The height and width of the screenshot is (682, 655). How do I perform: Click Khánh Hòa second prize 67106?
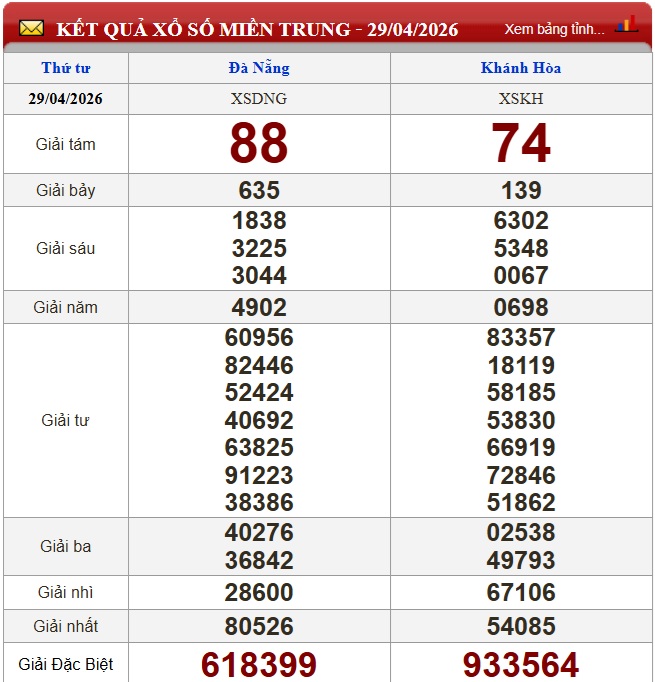[x=521, y=593]
